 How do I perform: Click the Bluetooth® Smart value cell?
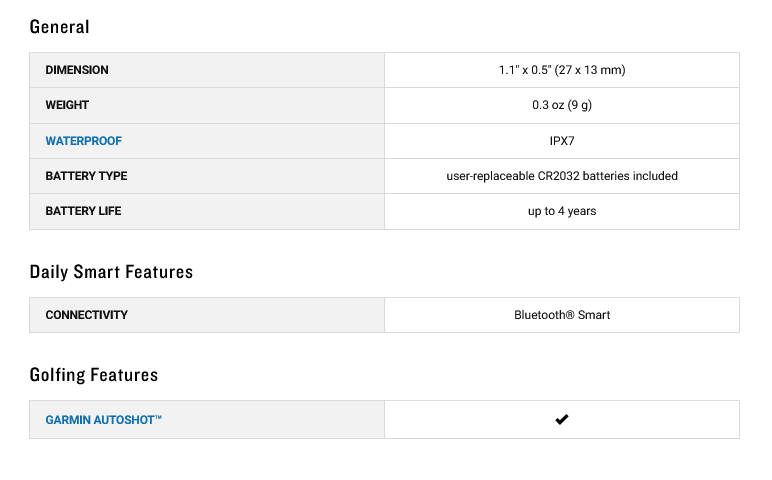tap(562, 315)
